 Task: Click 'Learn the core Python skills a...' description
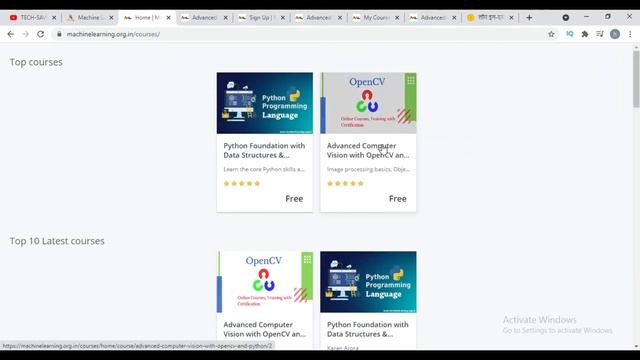tap(264, 169)
